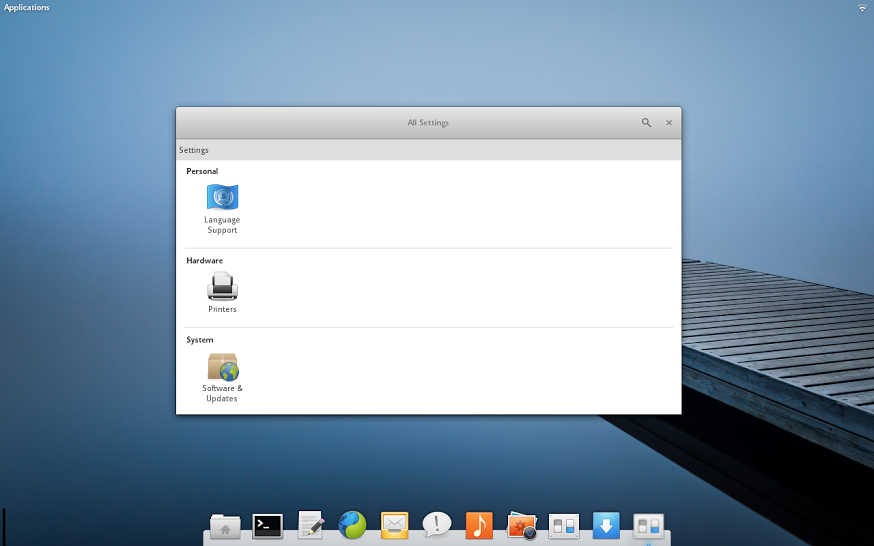The height and width of the screenshot is (546, 874).
Task: Click the 'Printers' label text
Action: point(222,309)
